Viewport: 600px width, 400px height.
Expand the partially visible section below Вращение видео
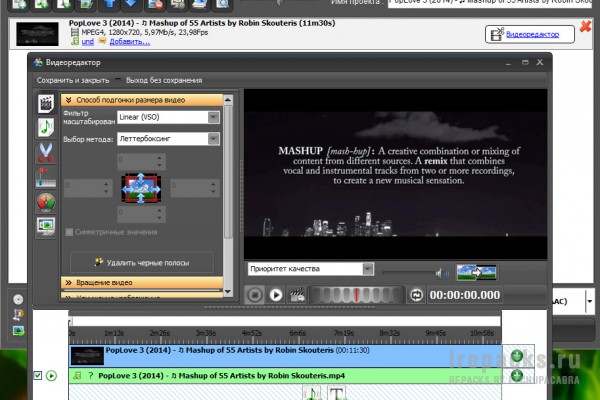(x=142, y=296)
